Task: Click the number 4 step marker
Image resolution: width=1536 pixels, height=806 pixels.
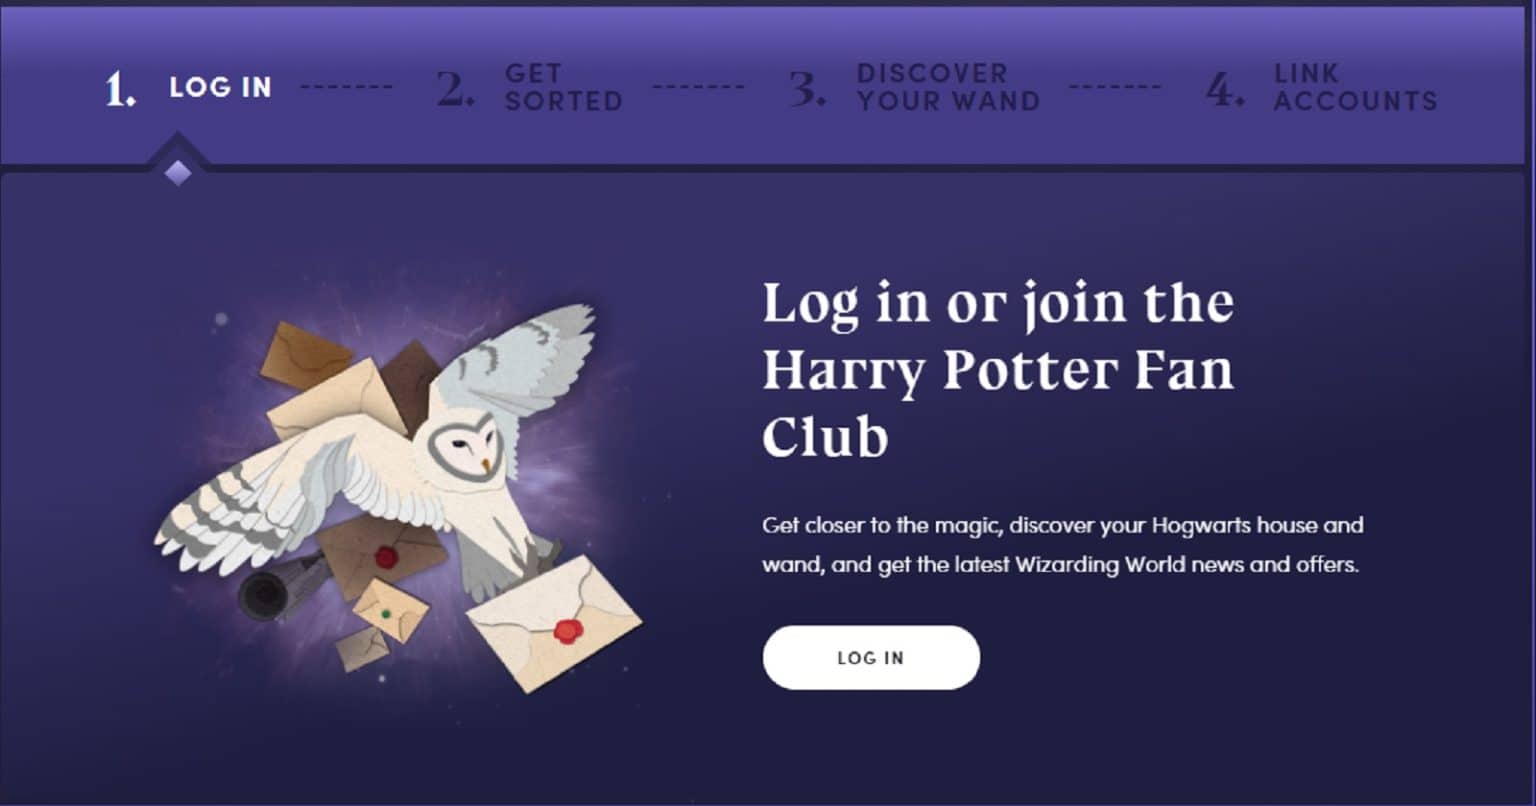Action: (x=1225, y=89)
